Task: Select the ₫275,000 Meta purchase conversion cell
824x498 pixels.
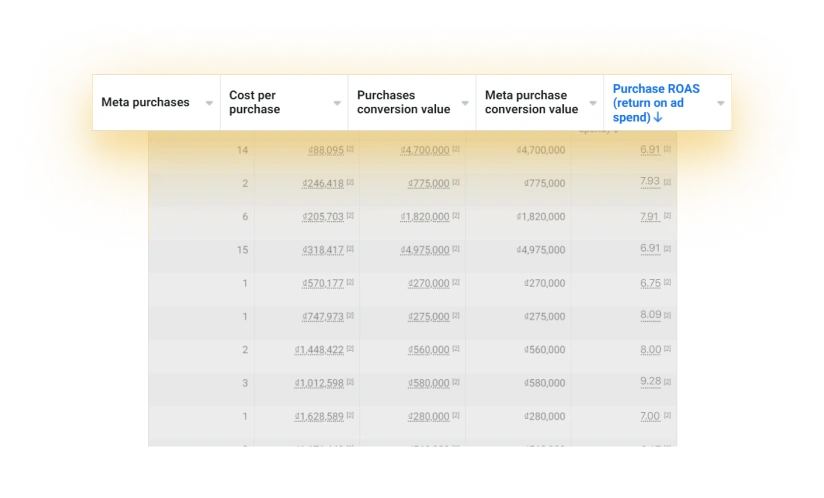Action: click(x=544, y=316)
